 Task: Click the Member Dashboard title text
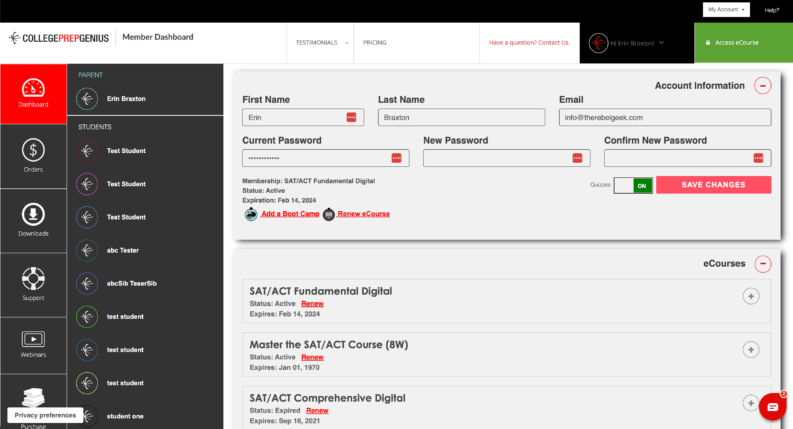pos(158,37)
